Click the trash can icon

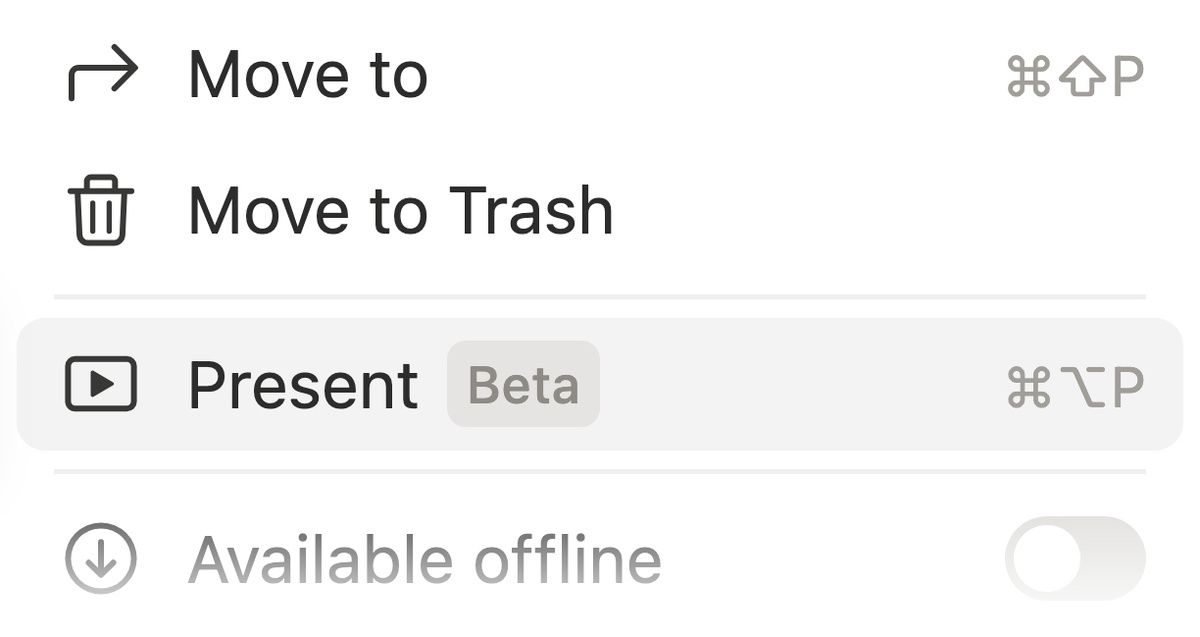100,211
